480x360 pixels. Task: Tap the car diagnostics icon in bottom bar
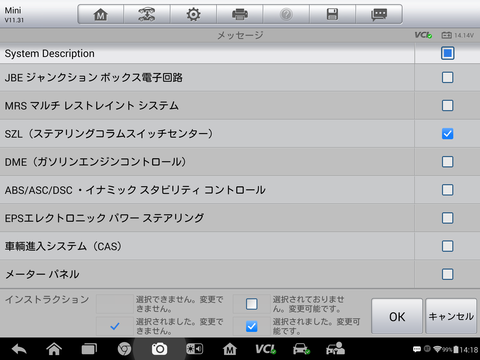(x=301, y=349)
